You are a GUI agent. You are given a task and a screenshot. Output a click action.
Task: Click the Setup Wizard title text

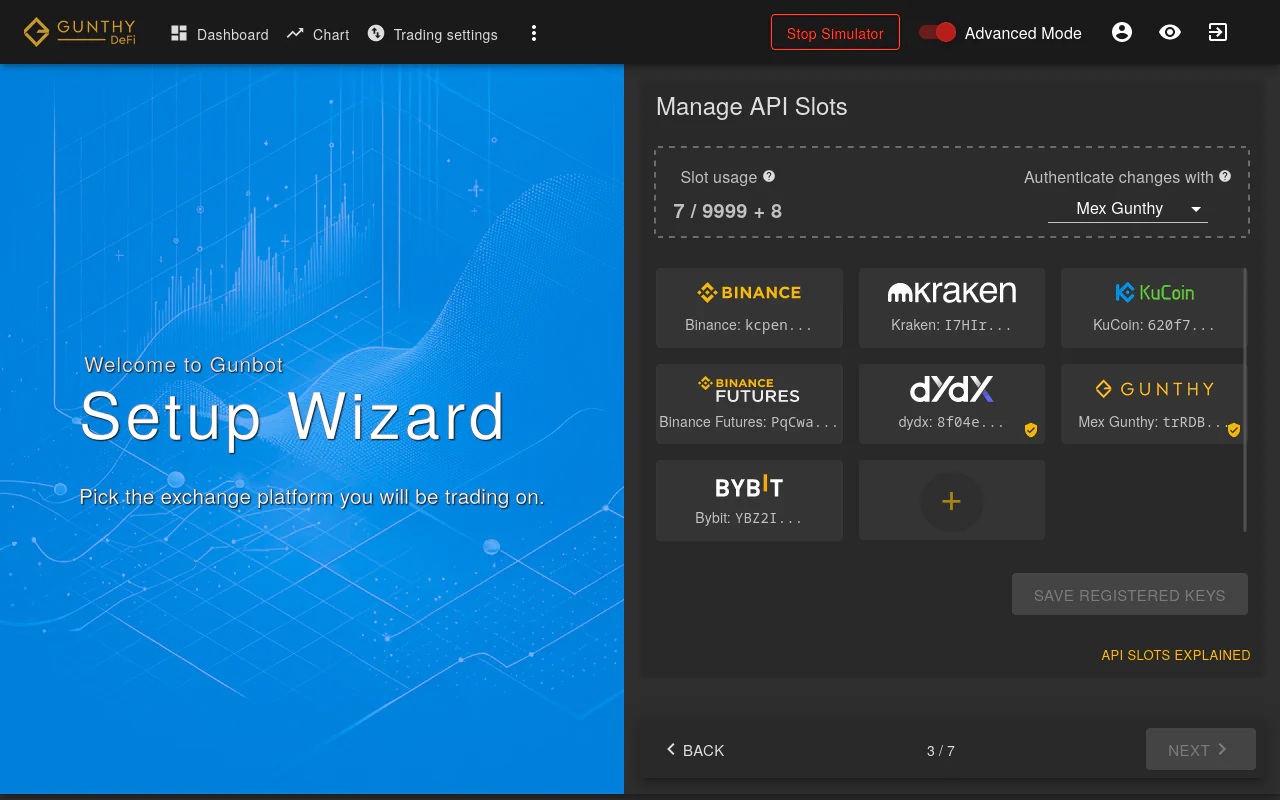pos(293,417)
